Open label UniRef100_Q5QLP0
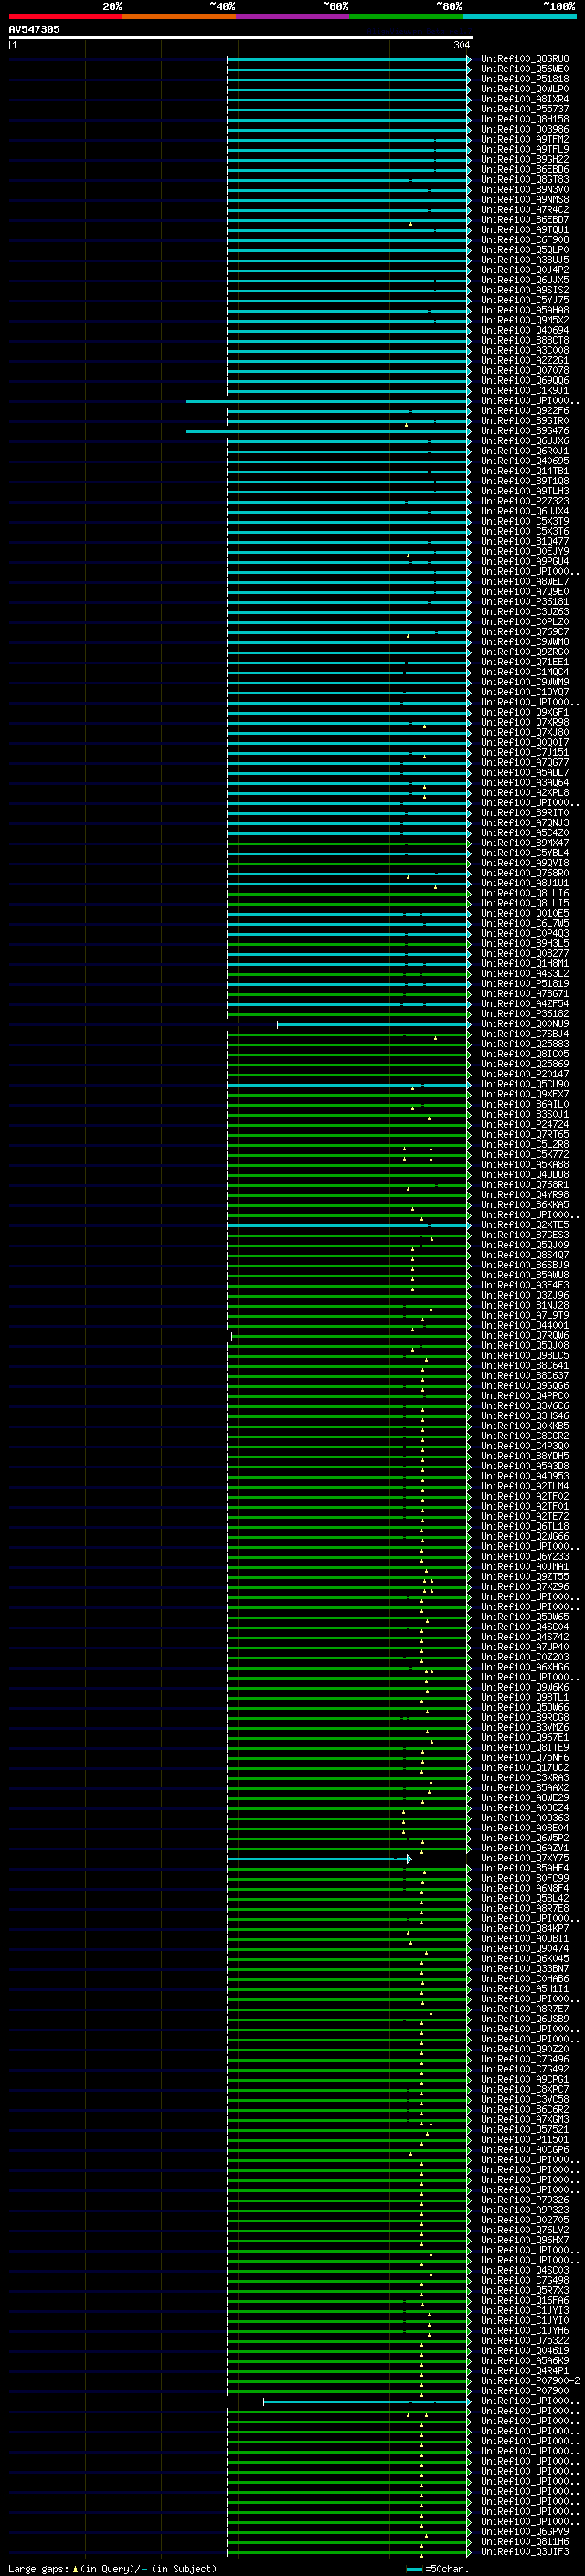The image size is (585, 2576). tap(525, 250)
